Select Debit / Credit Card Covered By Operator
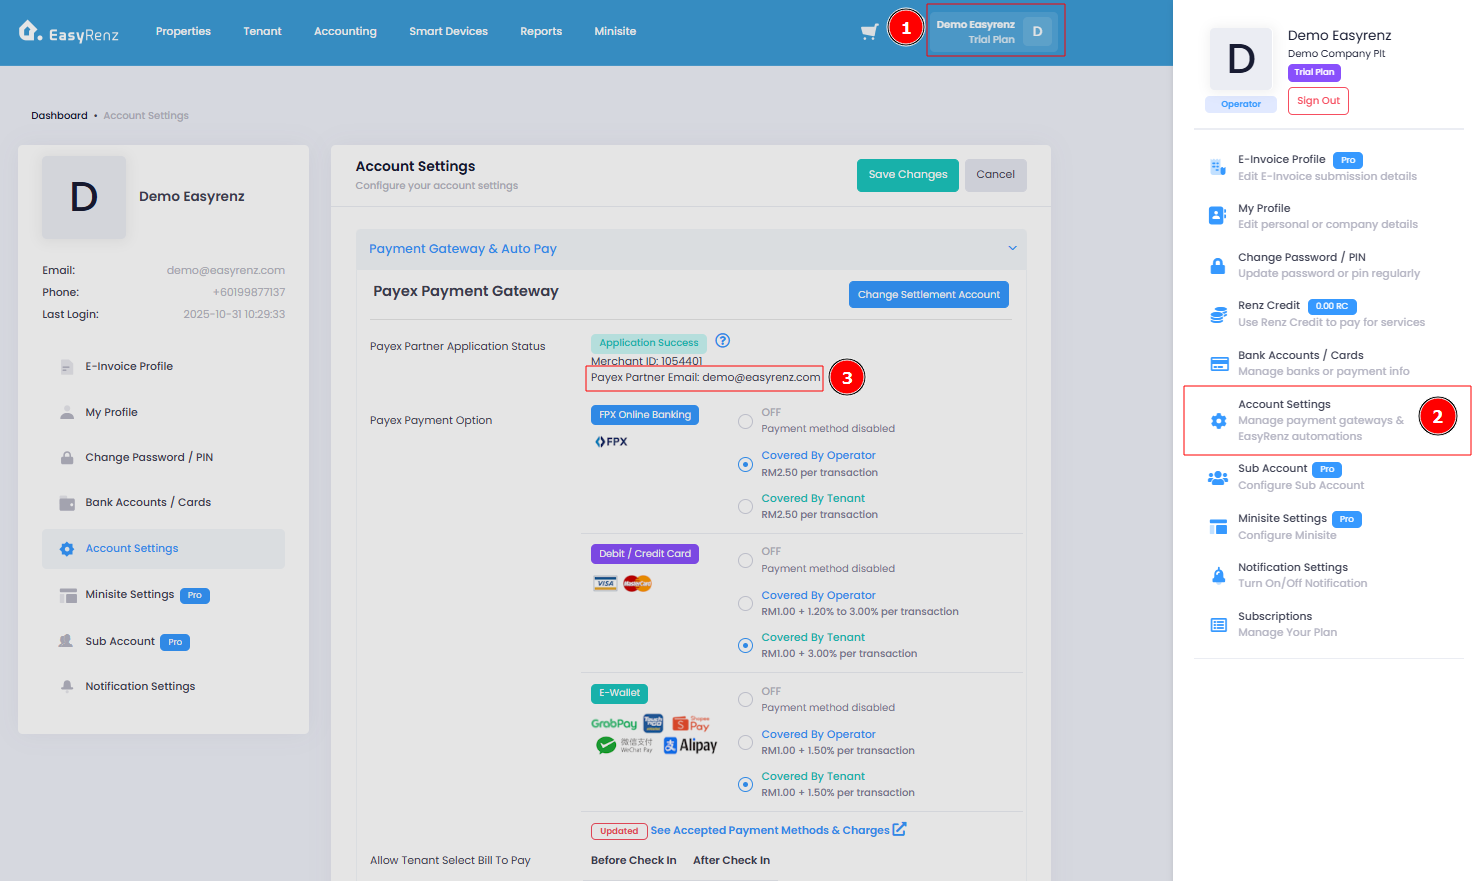This screenshot has width=1484, height=881. [x=745, y=604]
